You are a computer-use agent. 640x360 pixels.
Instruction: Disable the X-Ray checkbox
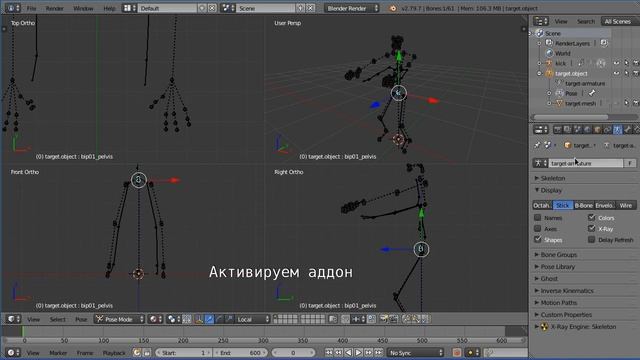591,229
